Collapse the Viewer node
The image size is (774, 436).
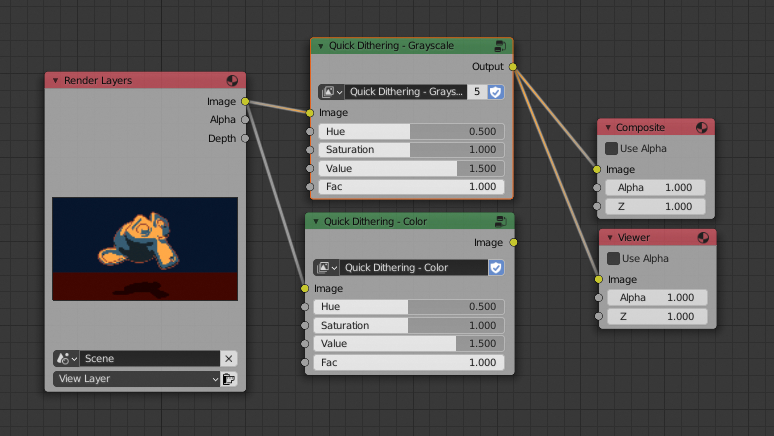608,237
